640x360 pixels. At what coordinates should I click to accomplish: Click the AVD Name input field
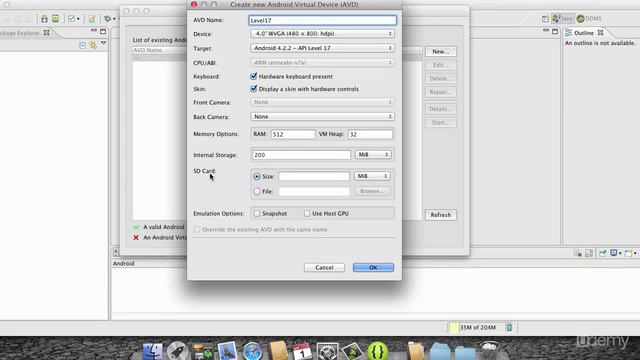click(x=322, y=20)
